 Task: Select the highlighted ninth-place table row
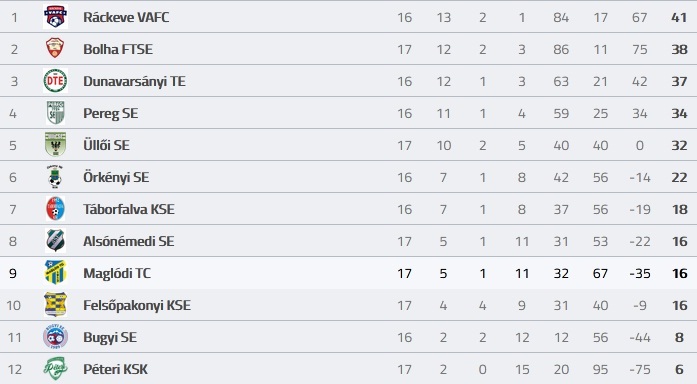pyautogui.click(x=348, y=273)
